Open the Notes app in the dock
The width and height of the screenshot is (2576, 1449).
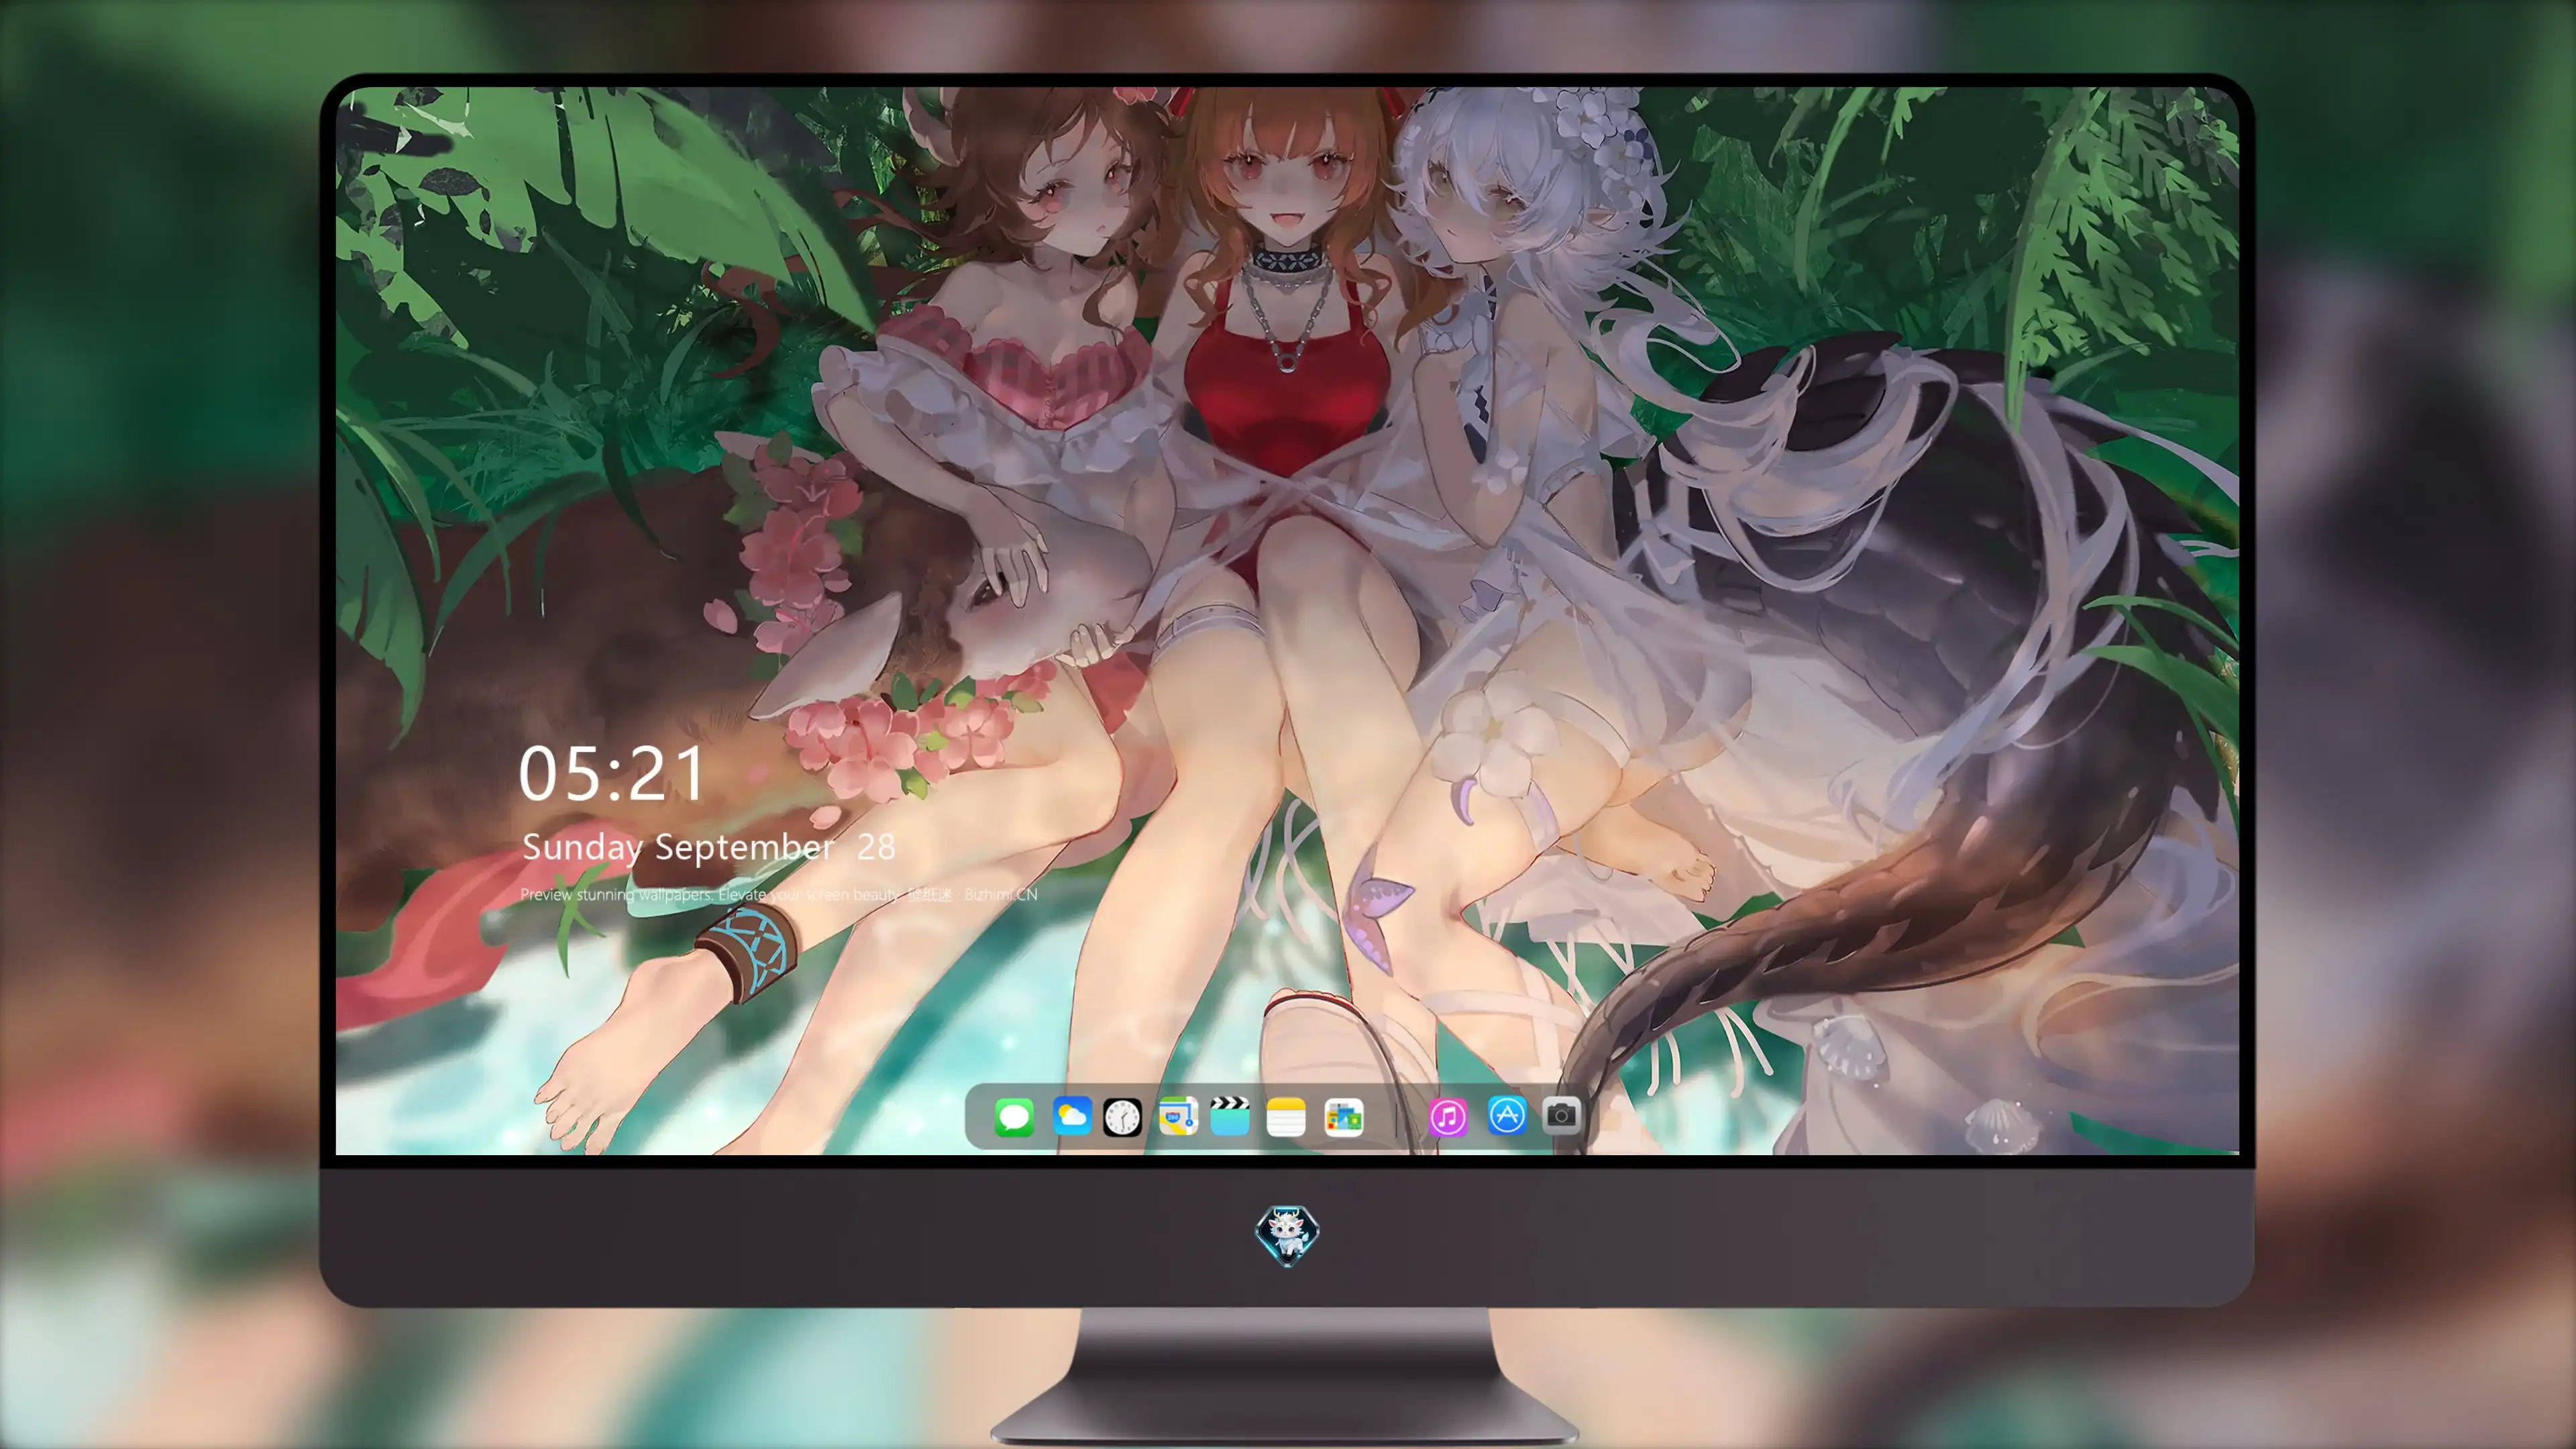click(x=1286, y=1117)
